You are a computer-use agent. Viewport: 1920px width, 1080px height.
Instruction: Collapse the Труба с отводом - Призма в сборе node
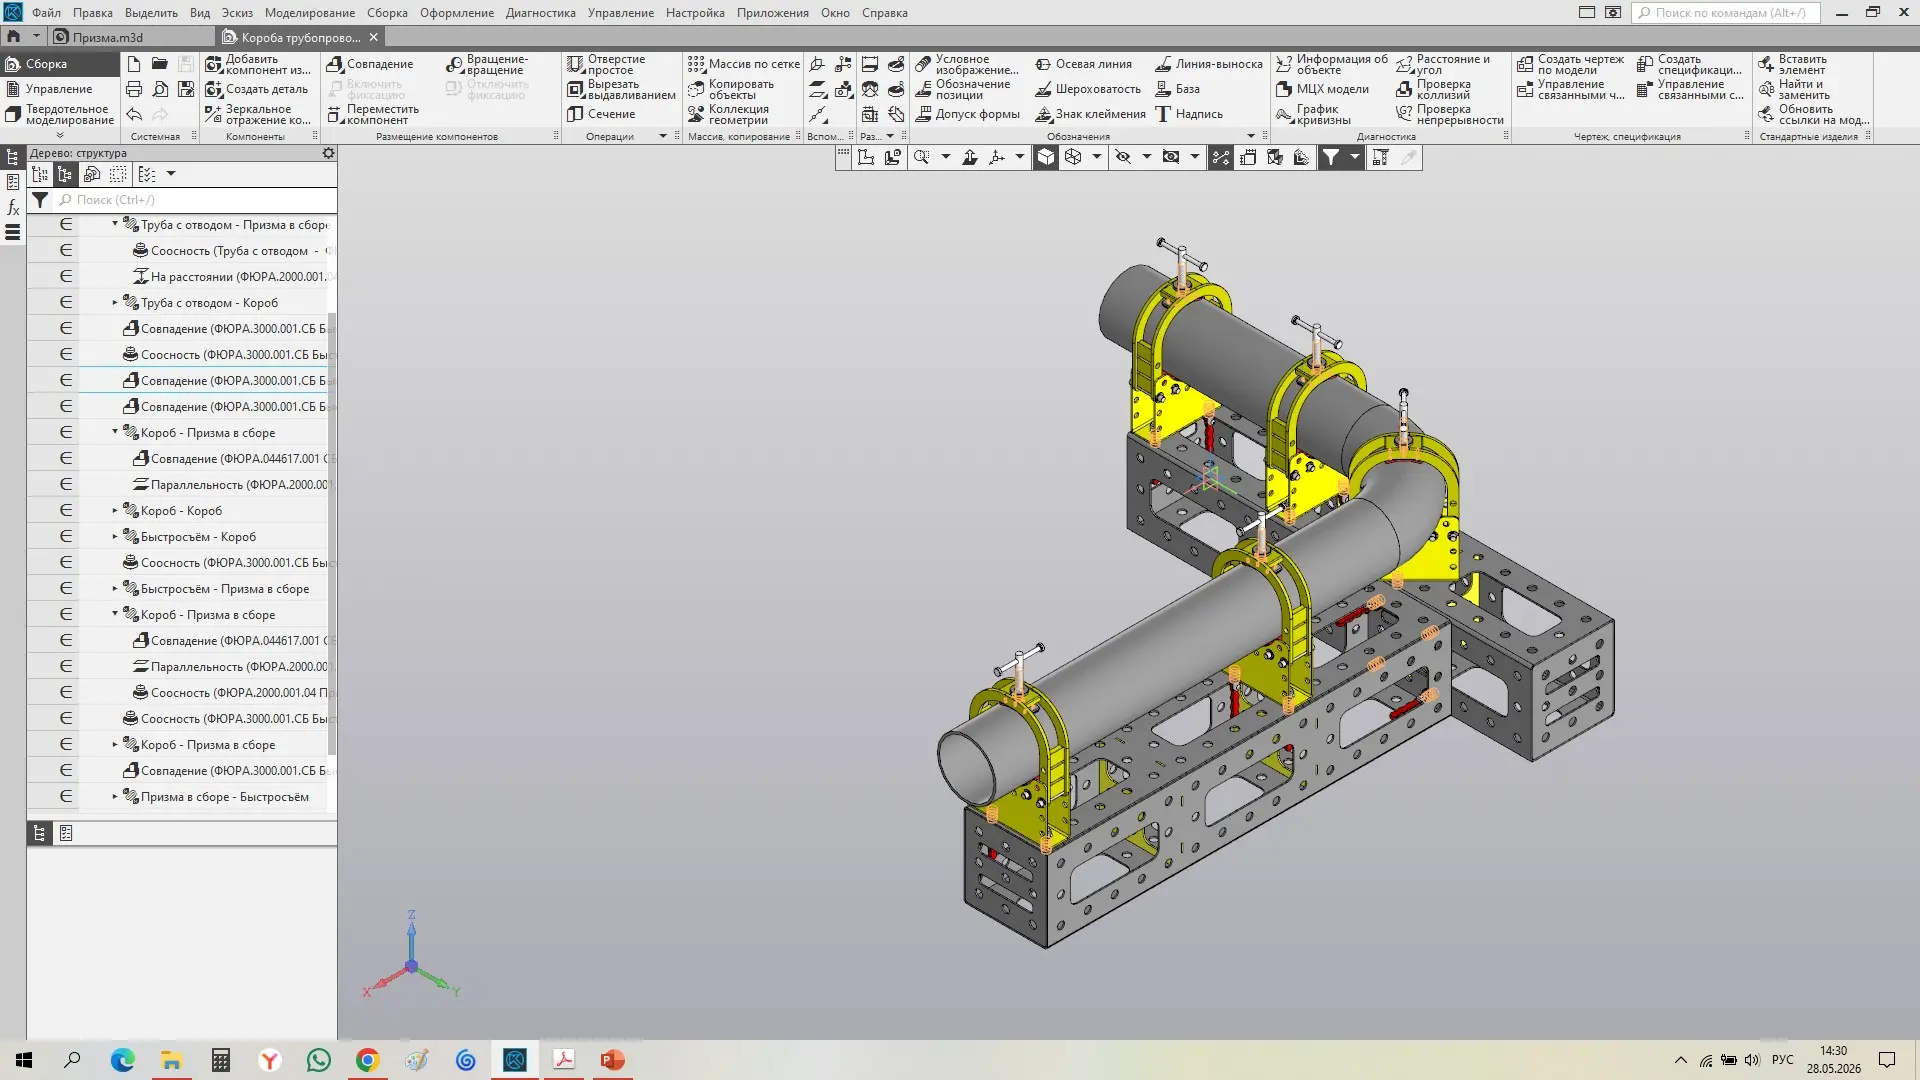115,224
